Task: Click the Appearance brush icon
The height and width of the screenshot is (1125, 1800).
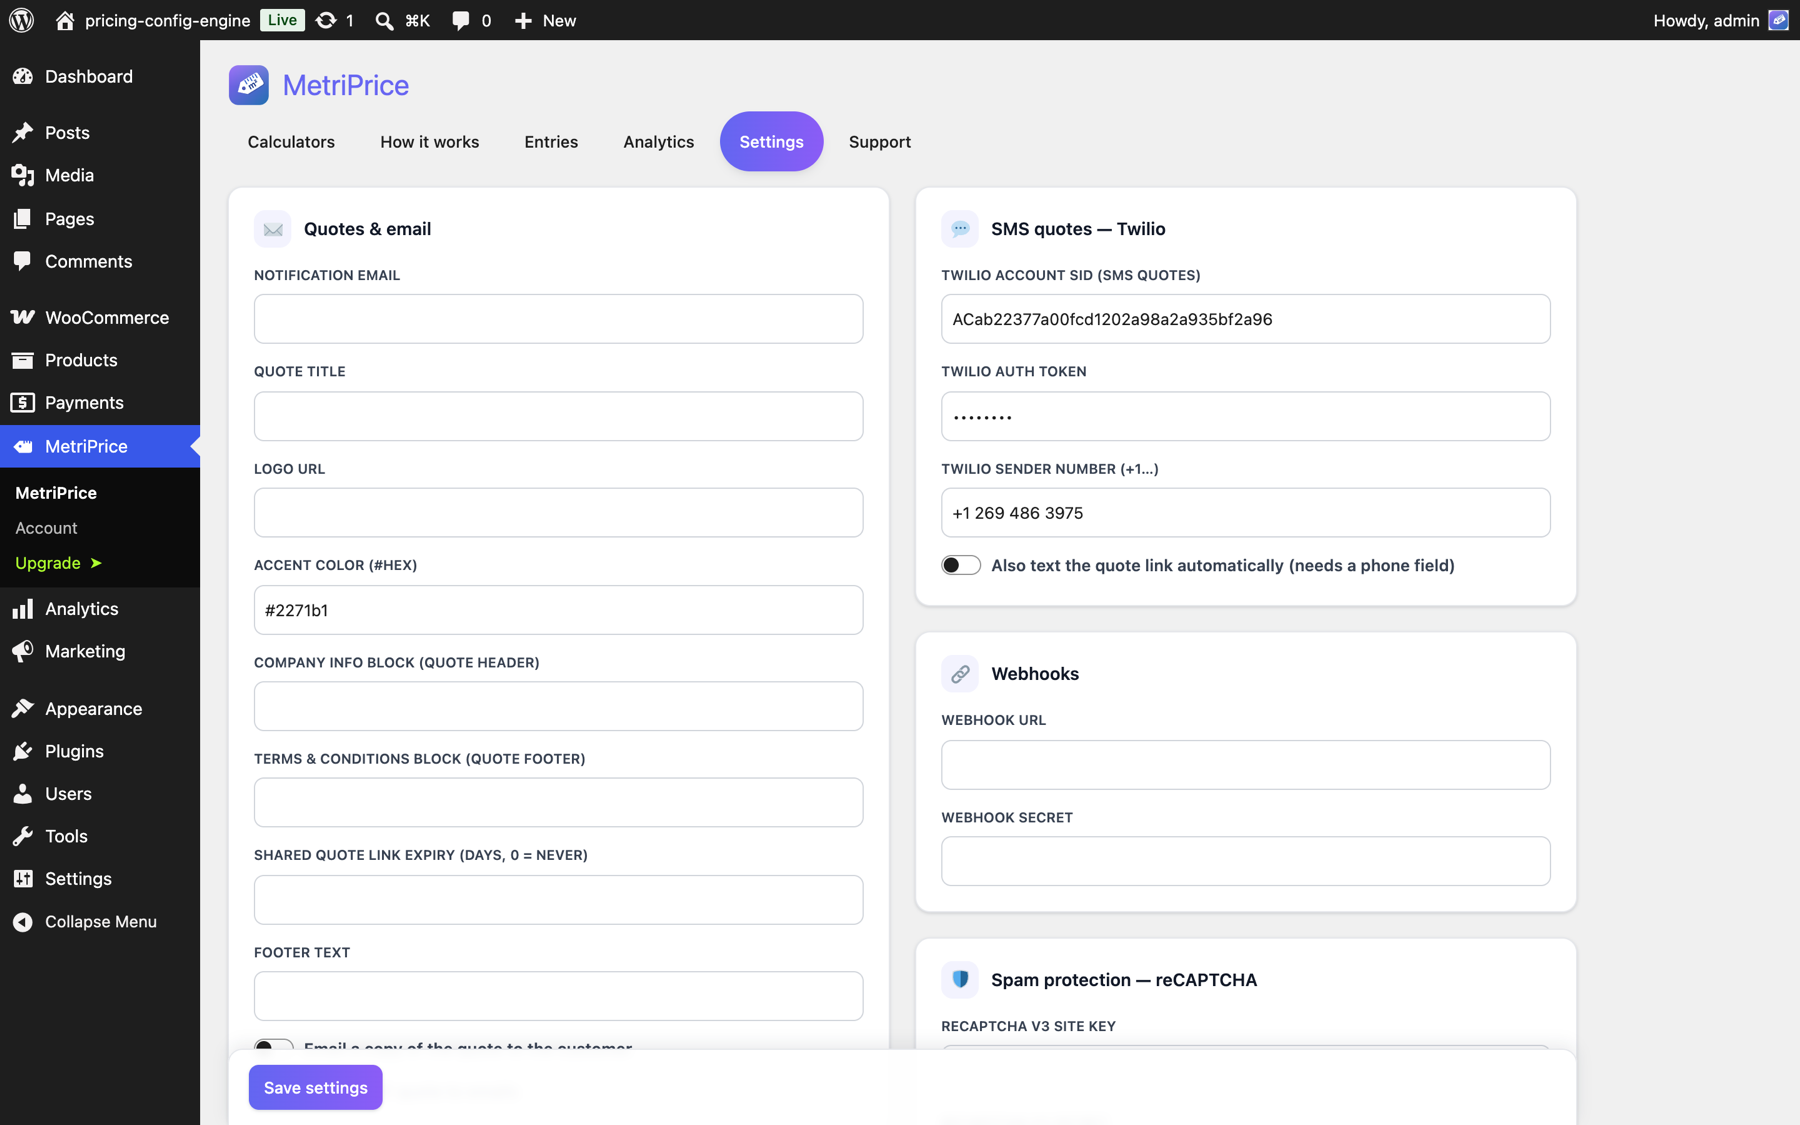Action: click(23, 708)
